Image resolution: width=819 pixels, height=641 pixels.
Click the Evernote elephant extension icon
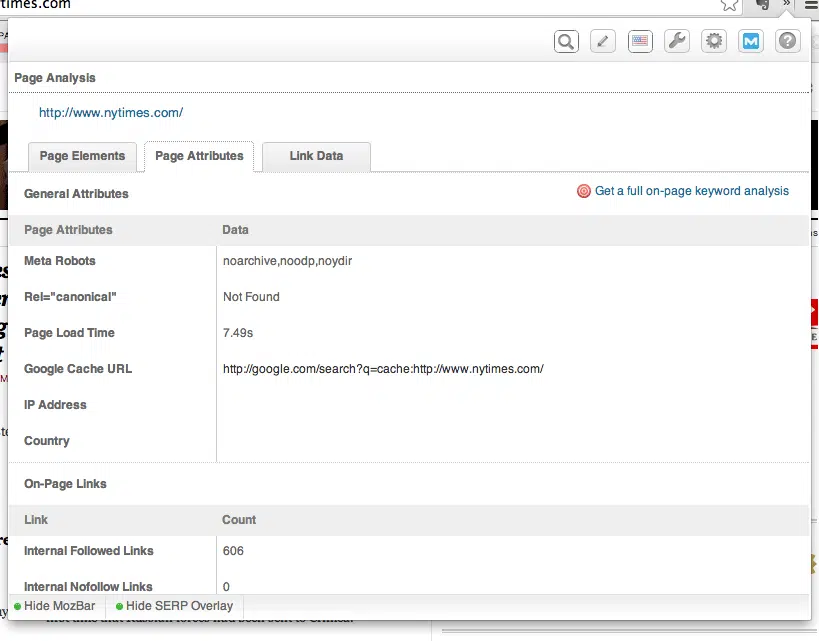coord(763,5)
